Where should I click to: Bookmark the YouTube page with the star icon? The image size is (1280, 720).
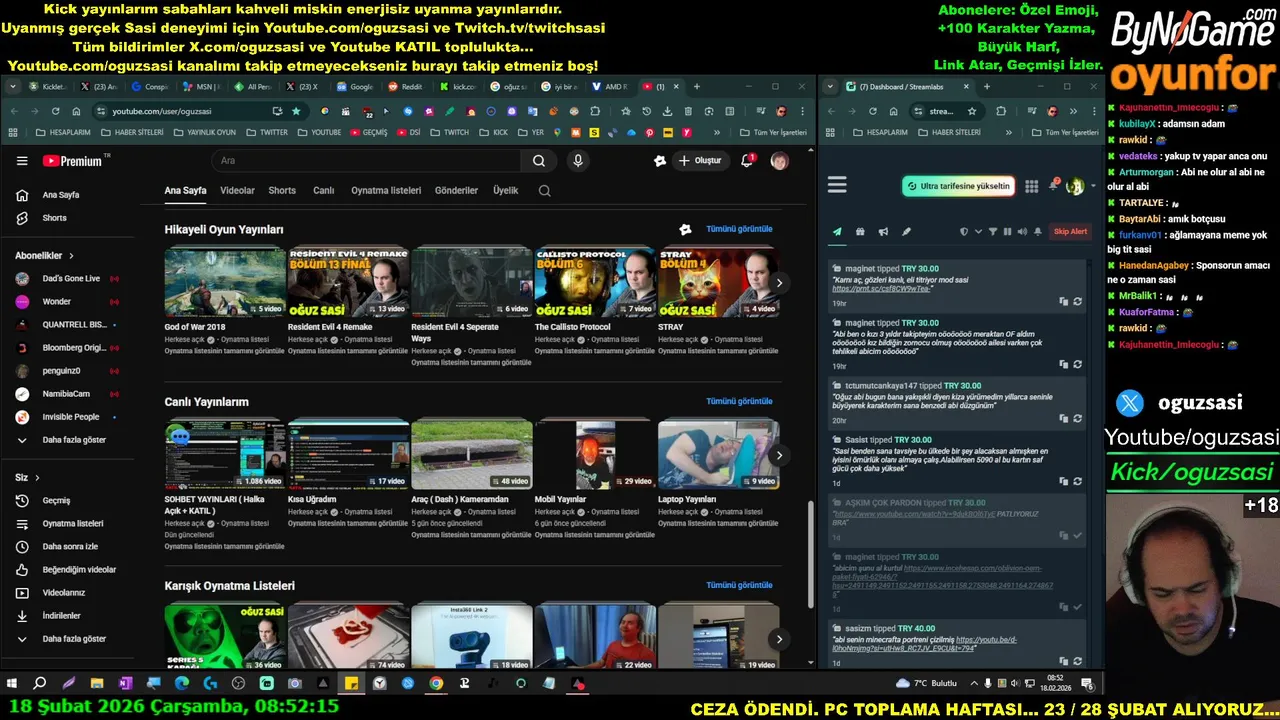pyautogui.click(x=296, y=111)
